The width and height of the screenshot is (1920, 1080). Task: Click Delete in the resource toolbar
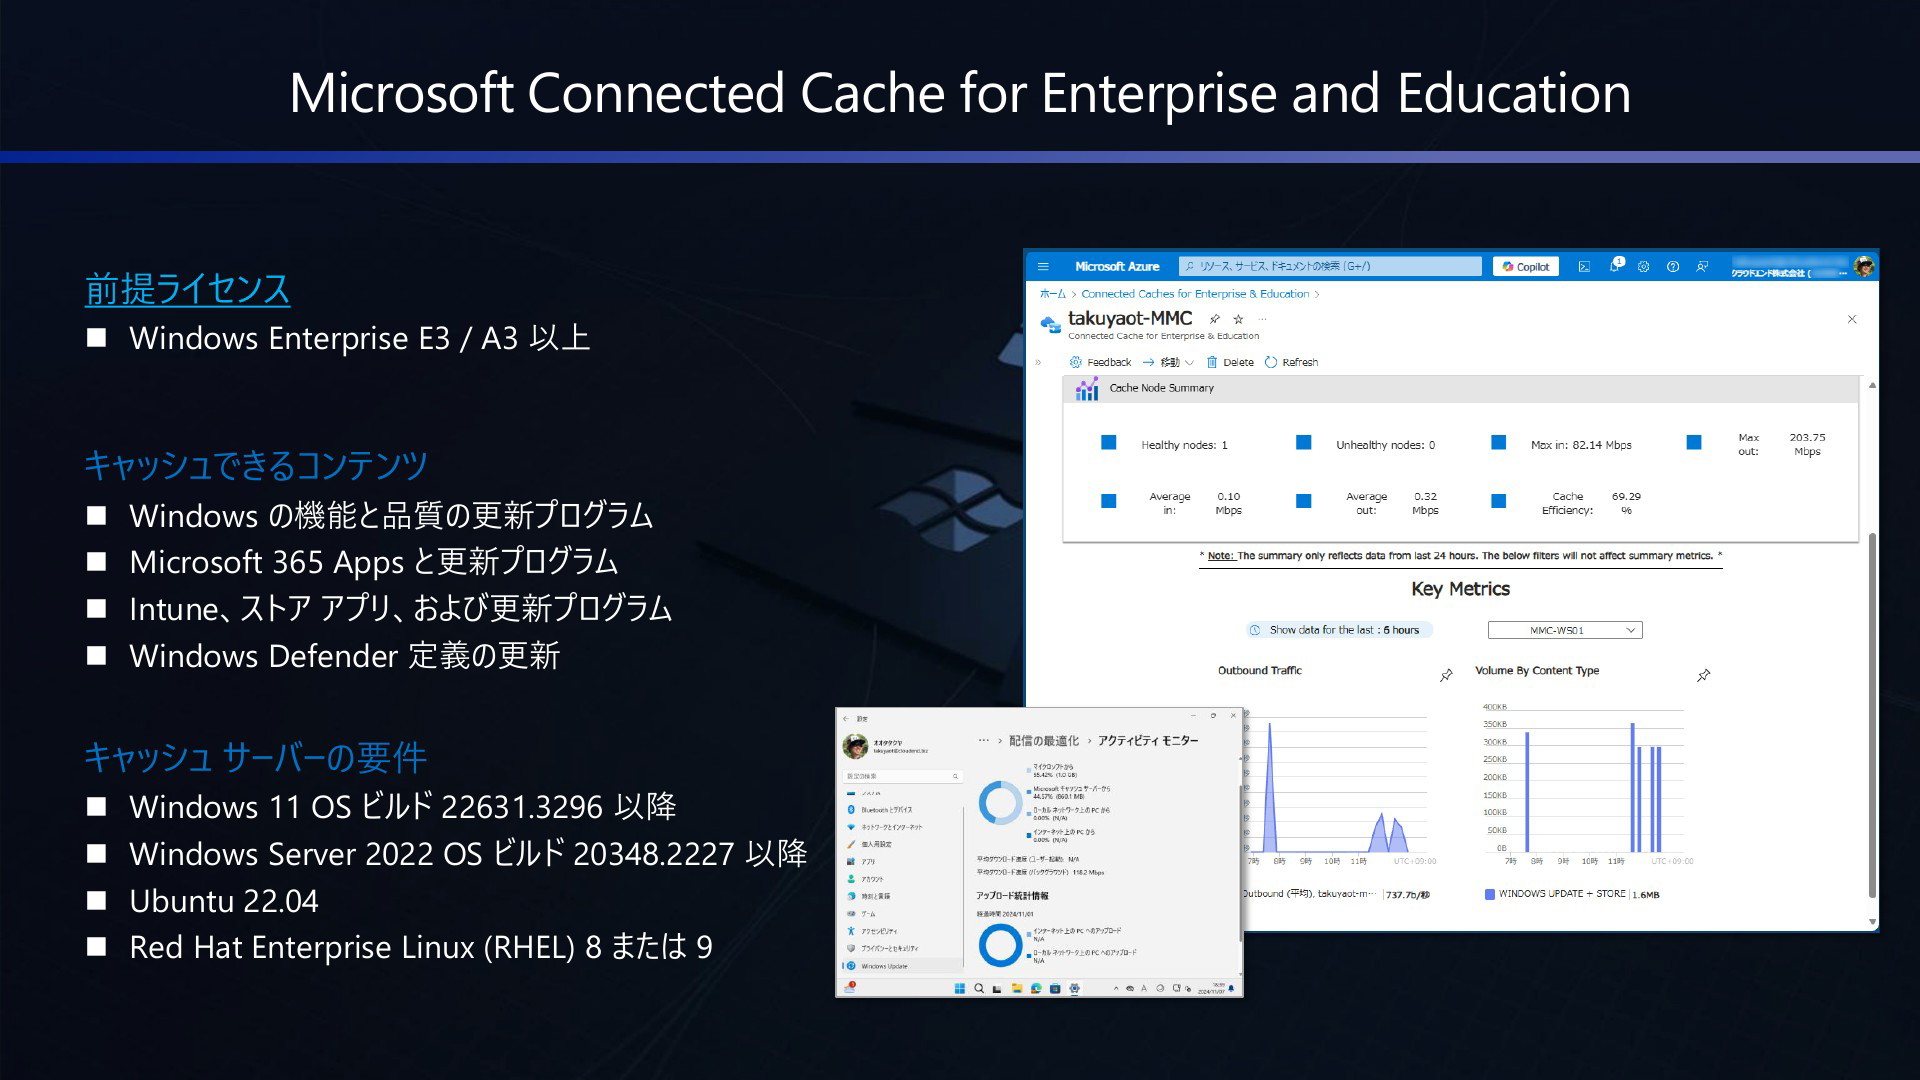click(1230, 362)
